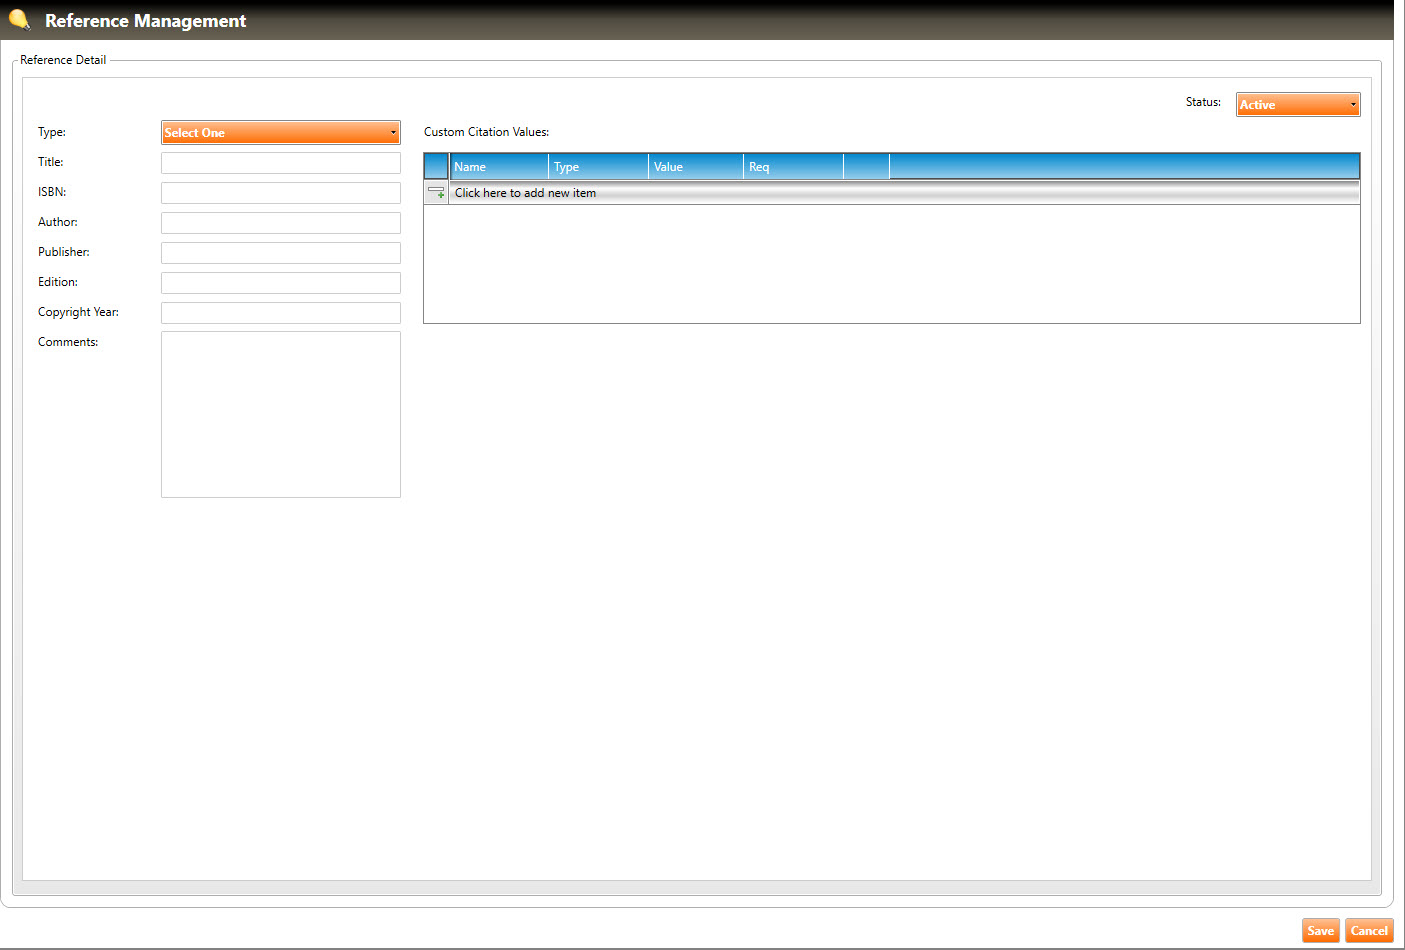Click the lightbulb icon beside Reference Management

[x=19, y=19]
